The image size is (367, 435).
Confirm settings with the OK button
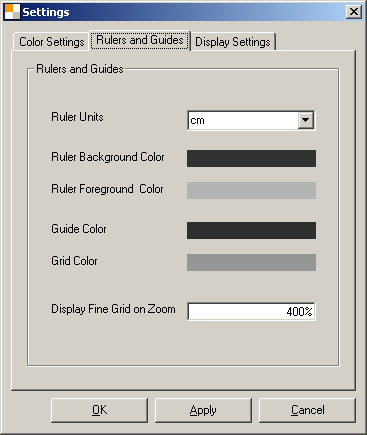99,410
